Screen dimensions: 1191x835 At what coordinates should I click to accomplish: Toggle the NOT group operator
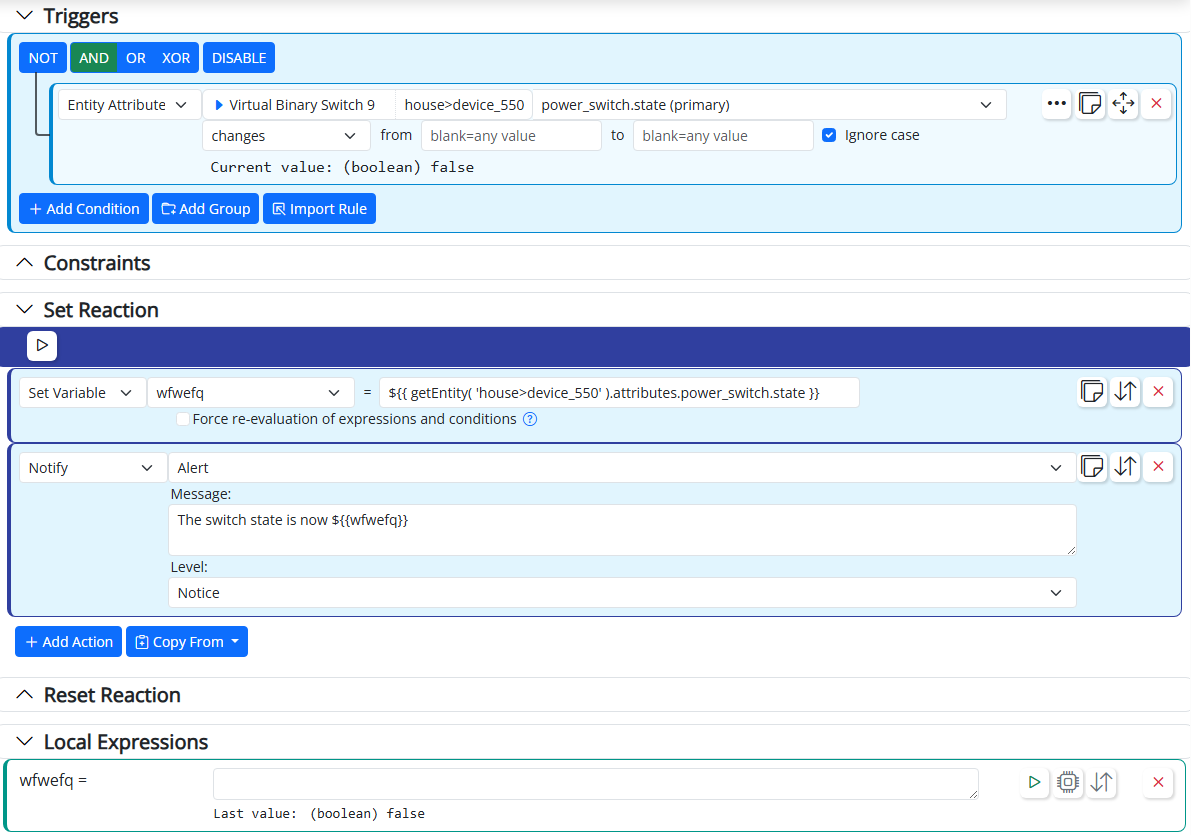coord(43,58)
